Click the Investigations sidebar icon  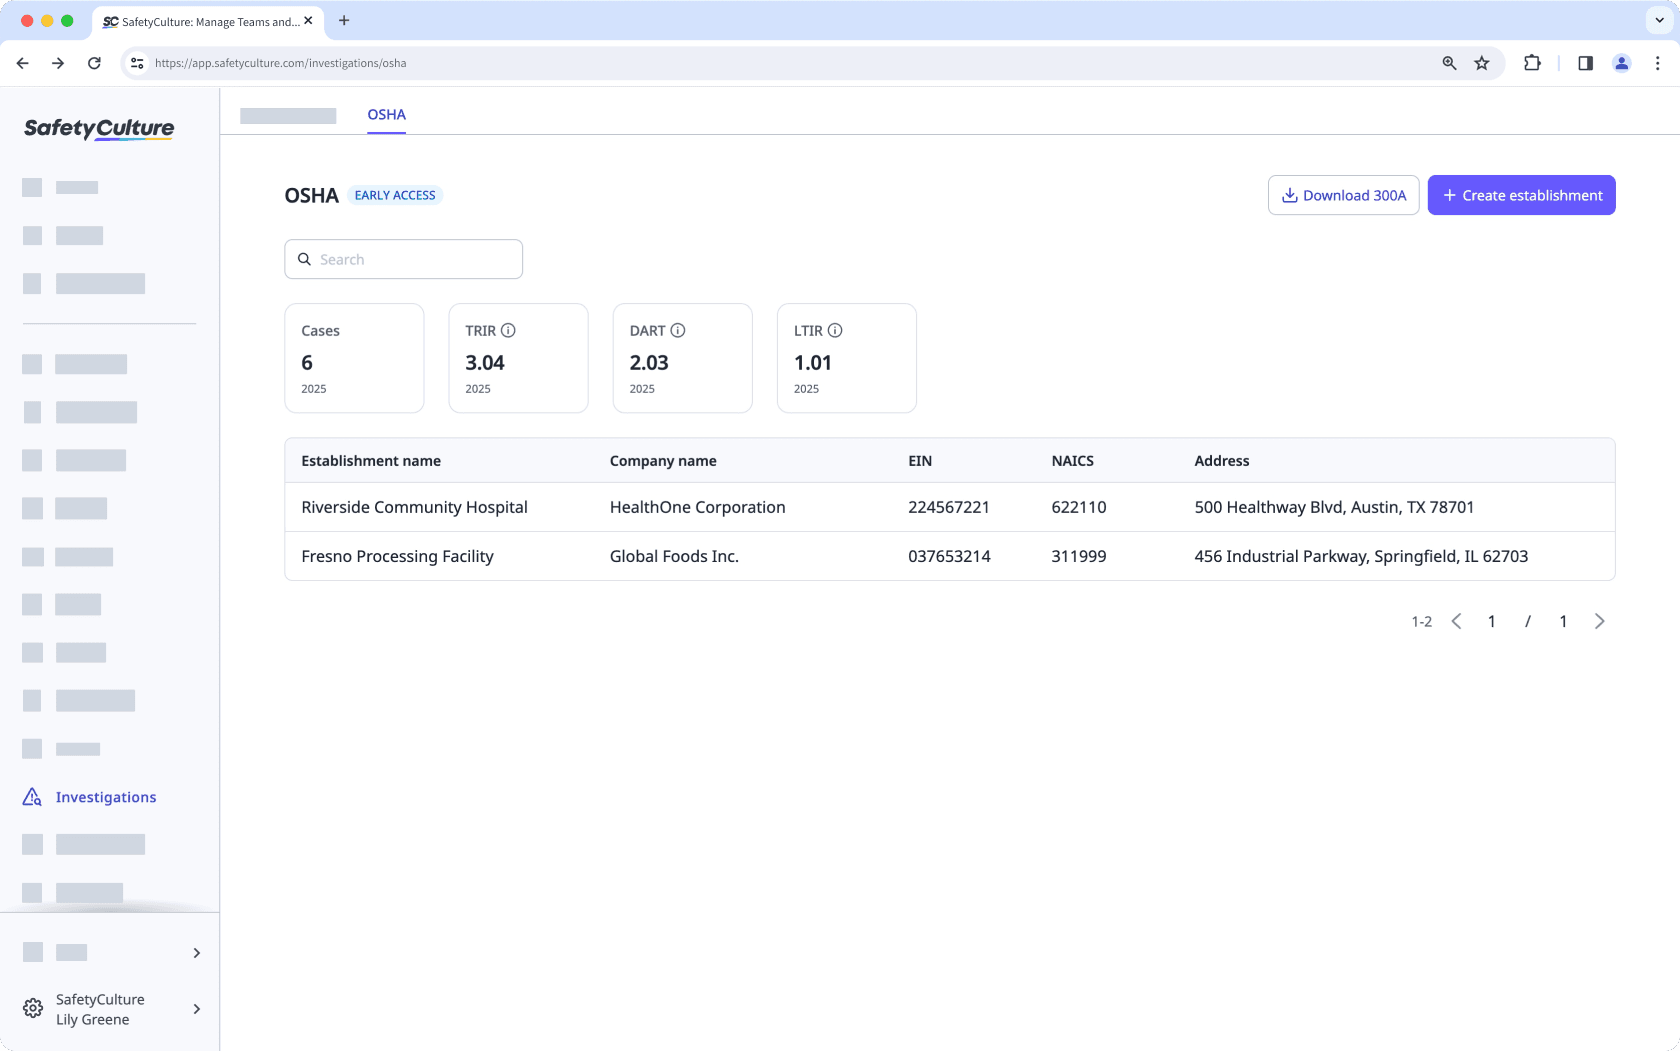(32, 797)
